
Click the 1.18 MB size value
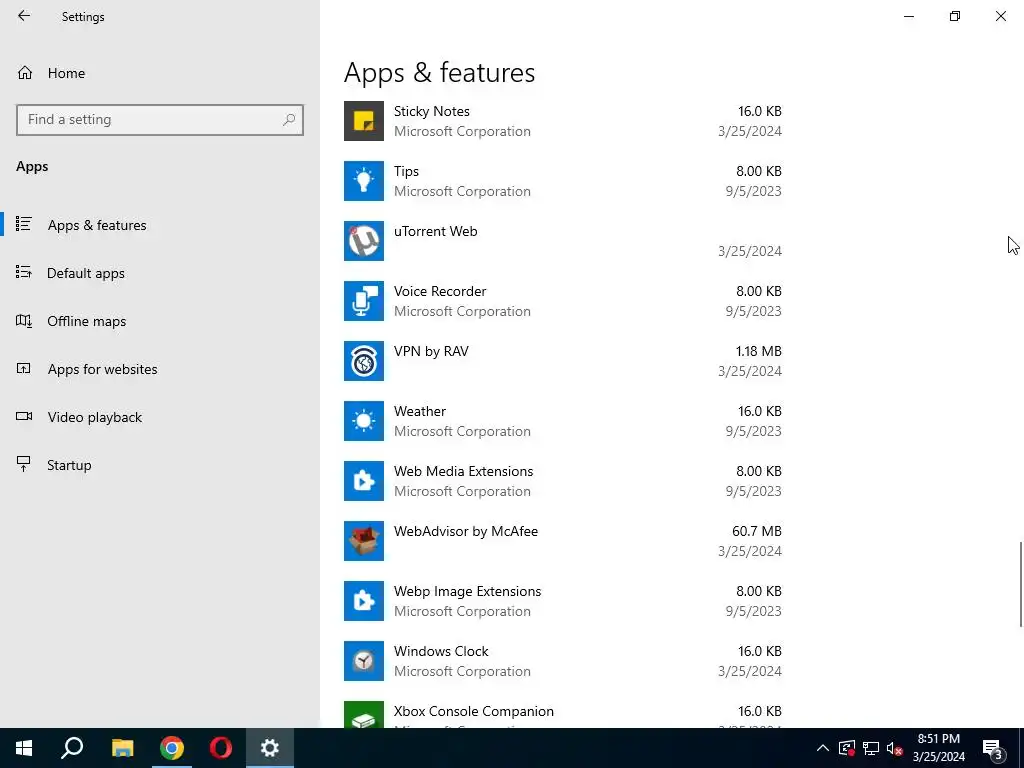(x=759, y=351)
